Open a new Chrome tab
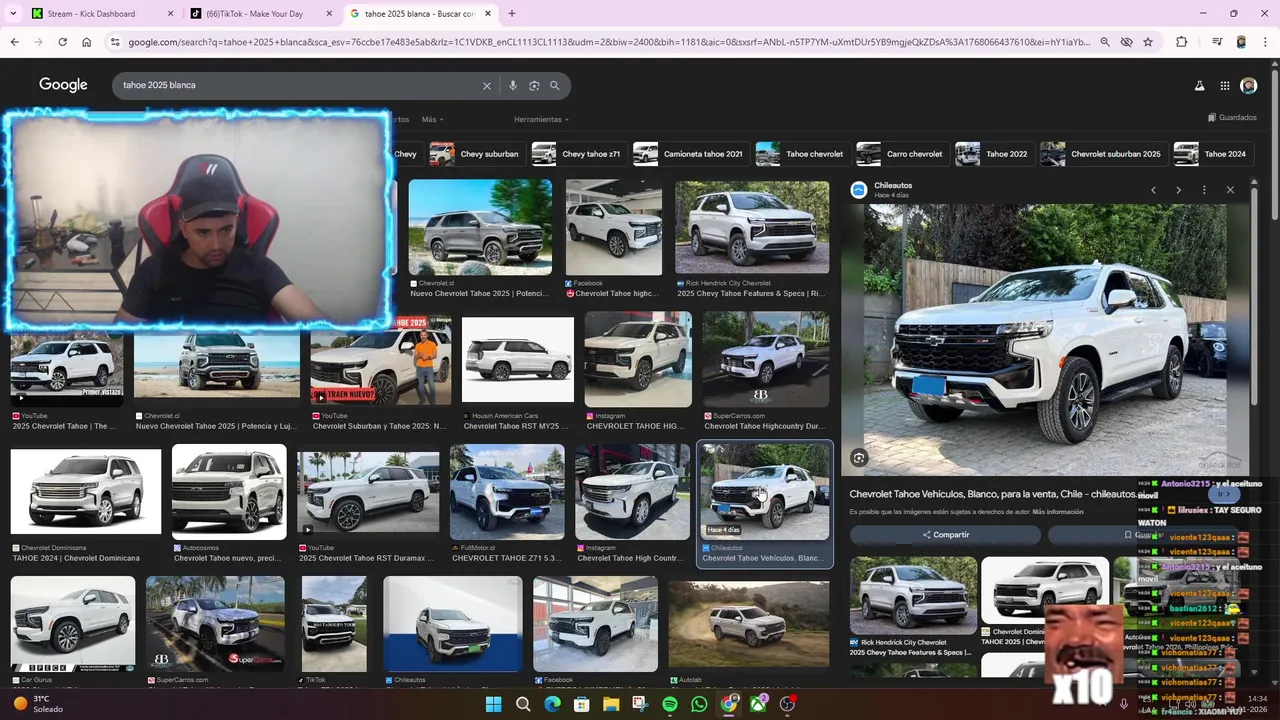The width and height of the screenshot is (1280, 720). point(512,14)
